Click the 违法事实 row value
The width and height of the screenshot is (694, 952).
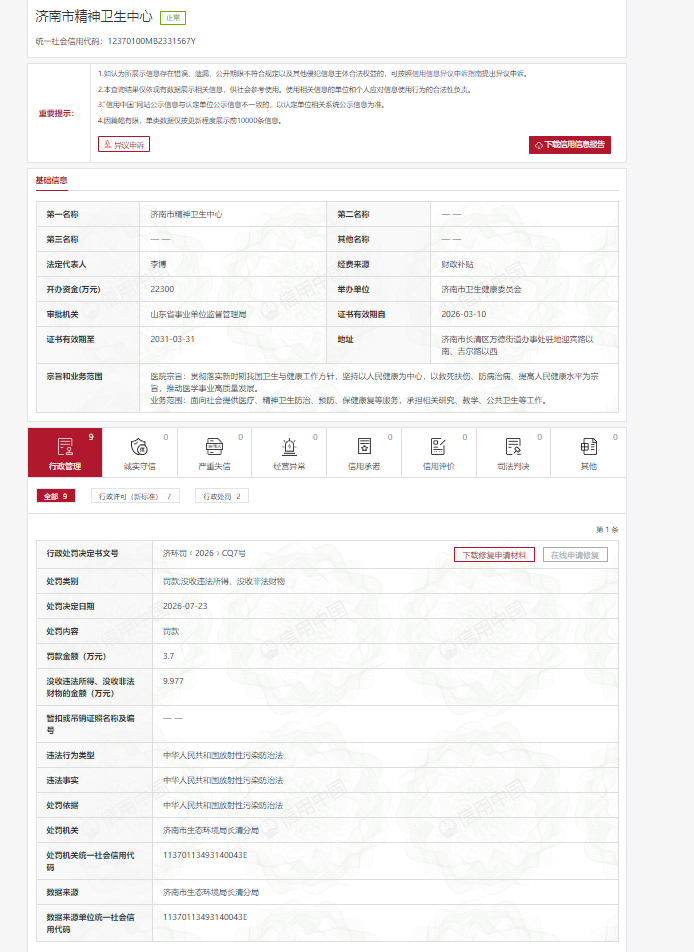223,780
